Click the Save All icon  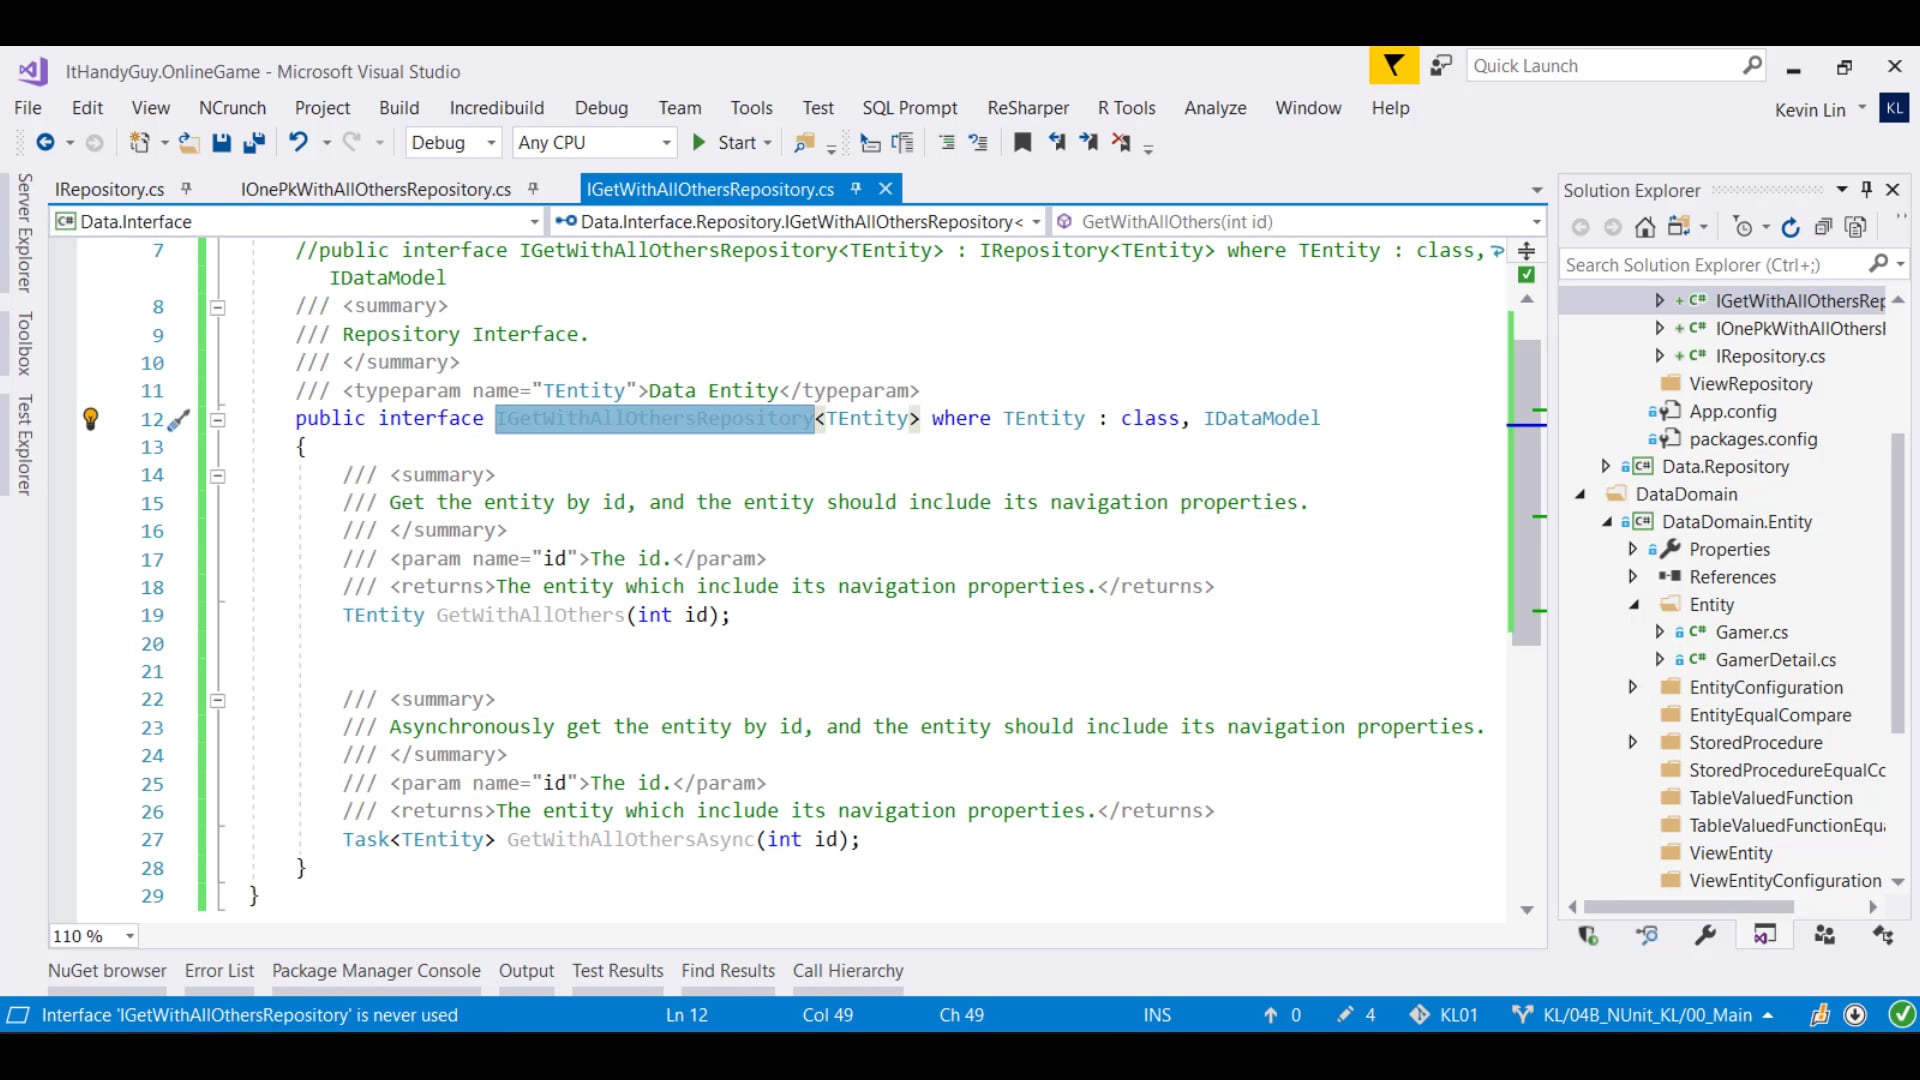click(x=255, y=142)
